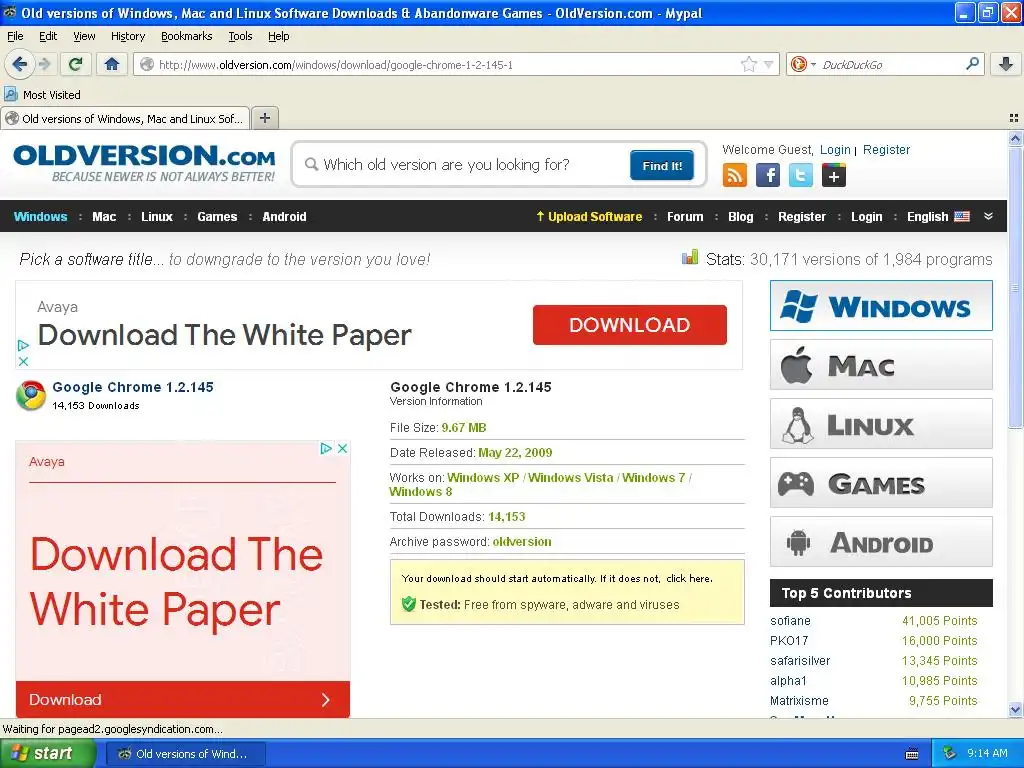Click the Windows sidebar category button
1024x768 pixels.
881,306
